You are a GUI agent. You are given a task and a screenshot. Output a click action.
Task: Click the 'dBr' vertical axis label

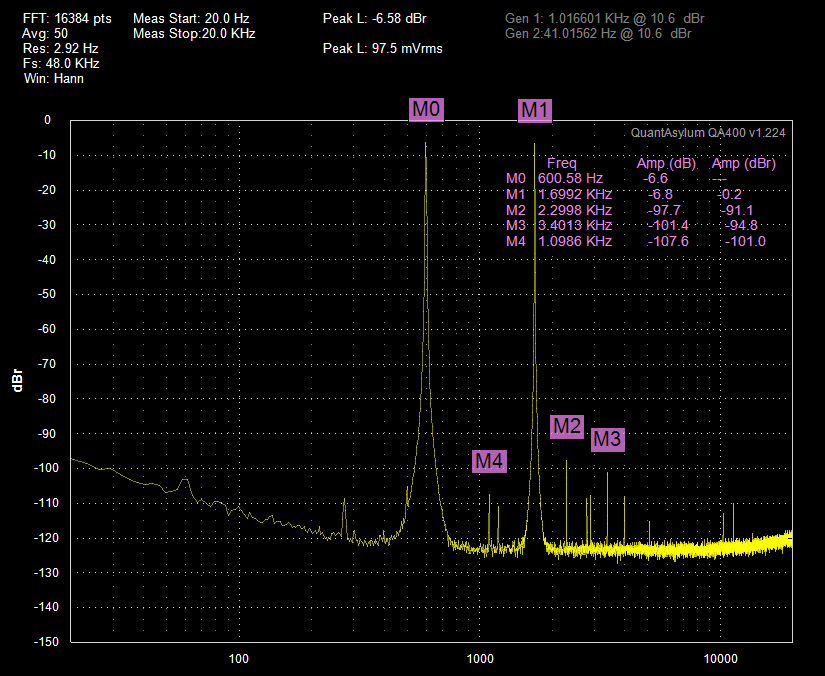pyautogui.click(x=17, y=380)
